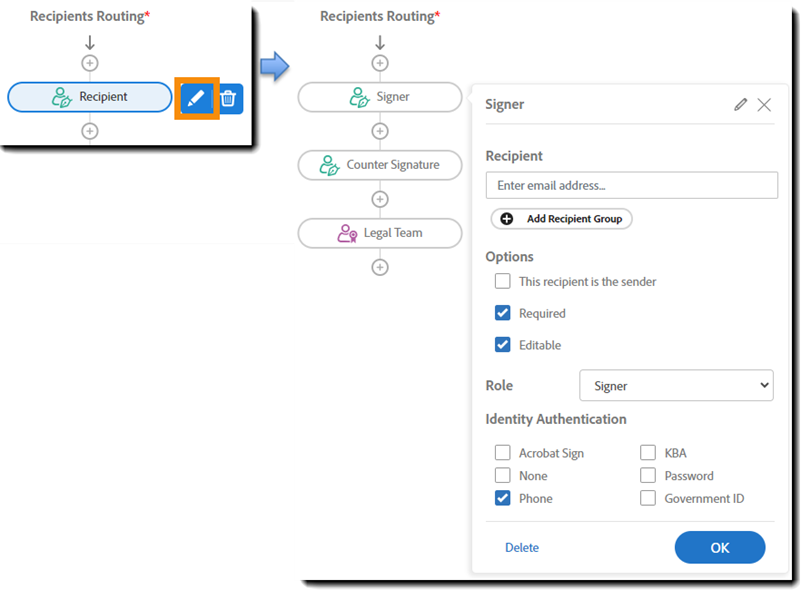Uncheck the Required option
The height and width of the screenshot is (590, 801).
(x=502, y=313)
